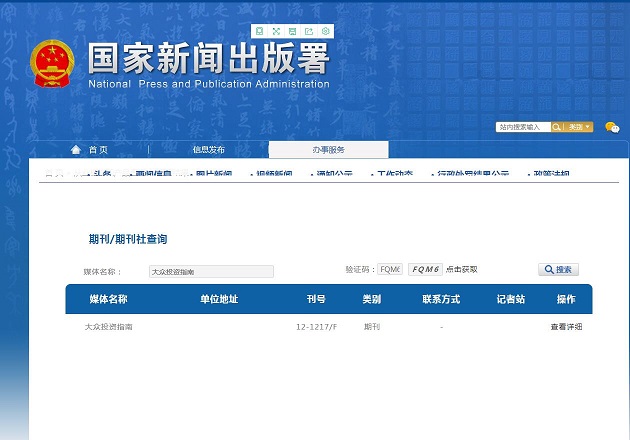
Task: Click the home icon next to 首页
Action: [75, 150]
